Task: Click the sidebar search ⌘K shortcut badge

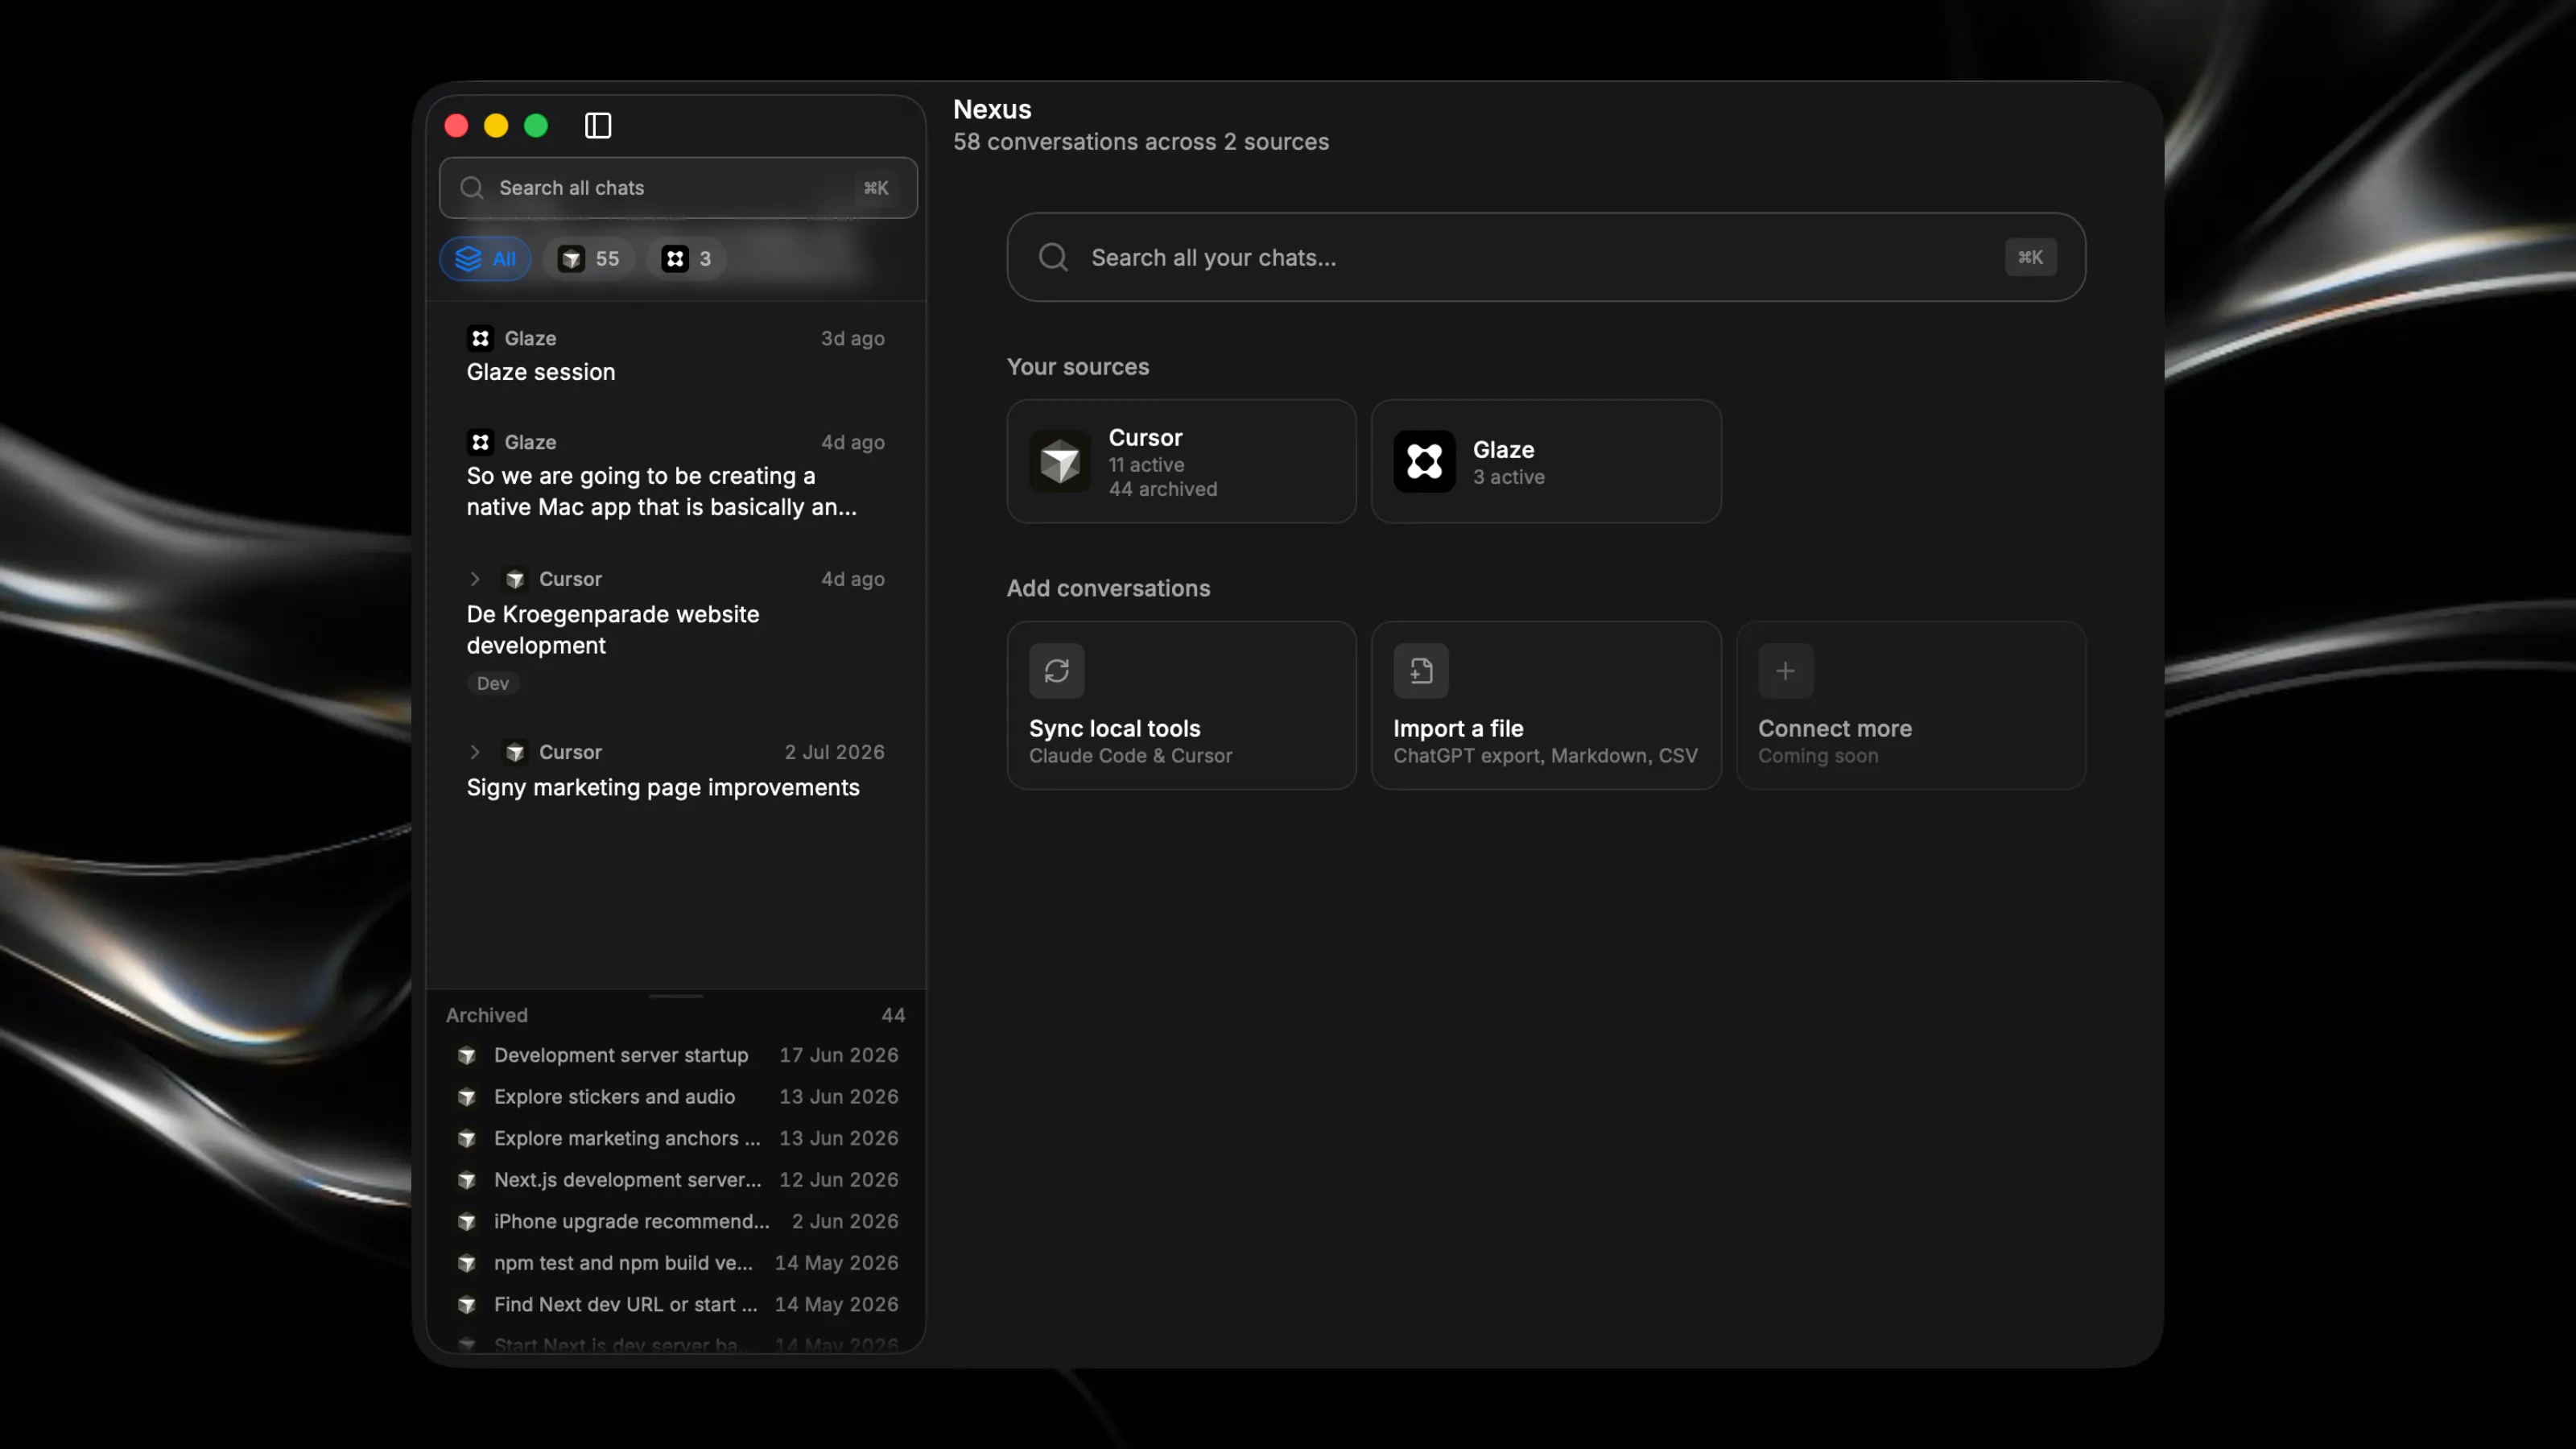Action: (x=876, y=188)
